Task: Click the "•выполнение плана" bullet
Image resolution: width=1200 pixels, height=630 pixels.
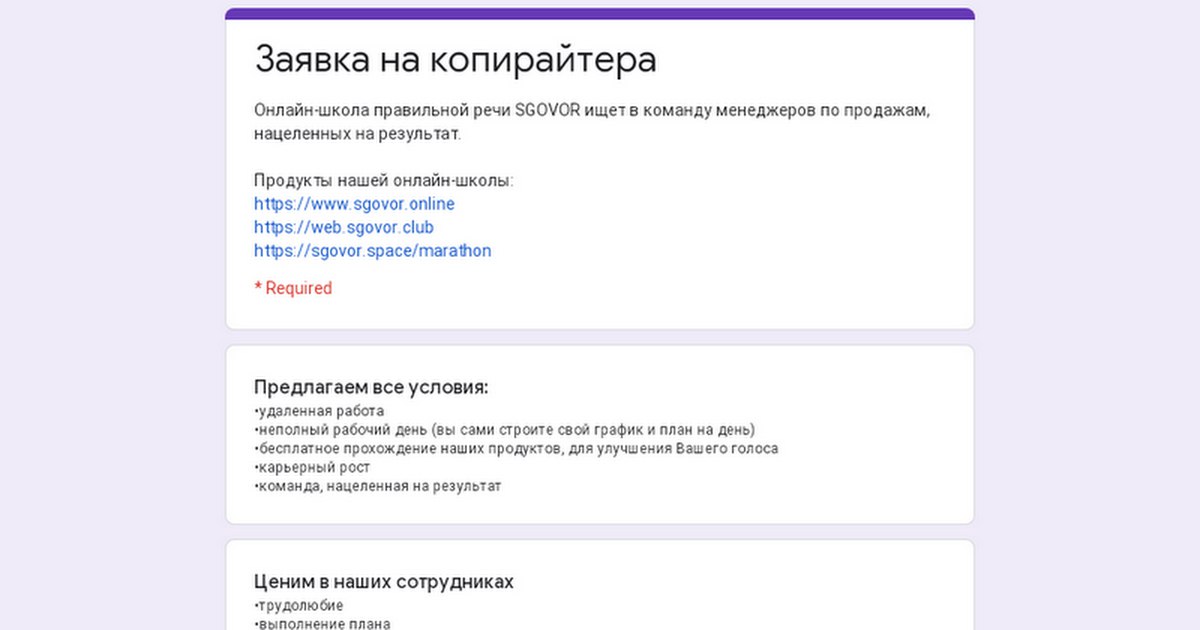Action: [x=322, y=624]
